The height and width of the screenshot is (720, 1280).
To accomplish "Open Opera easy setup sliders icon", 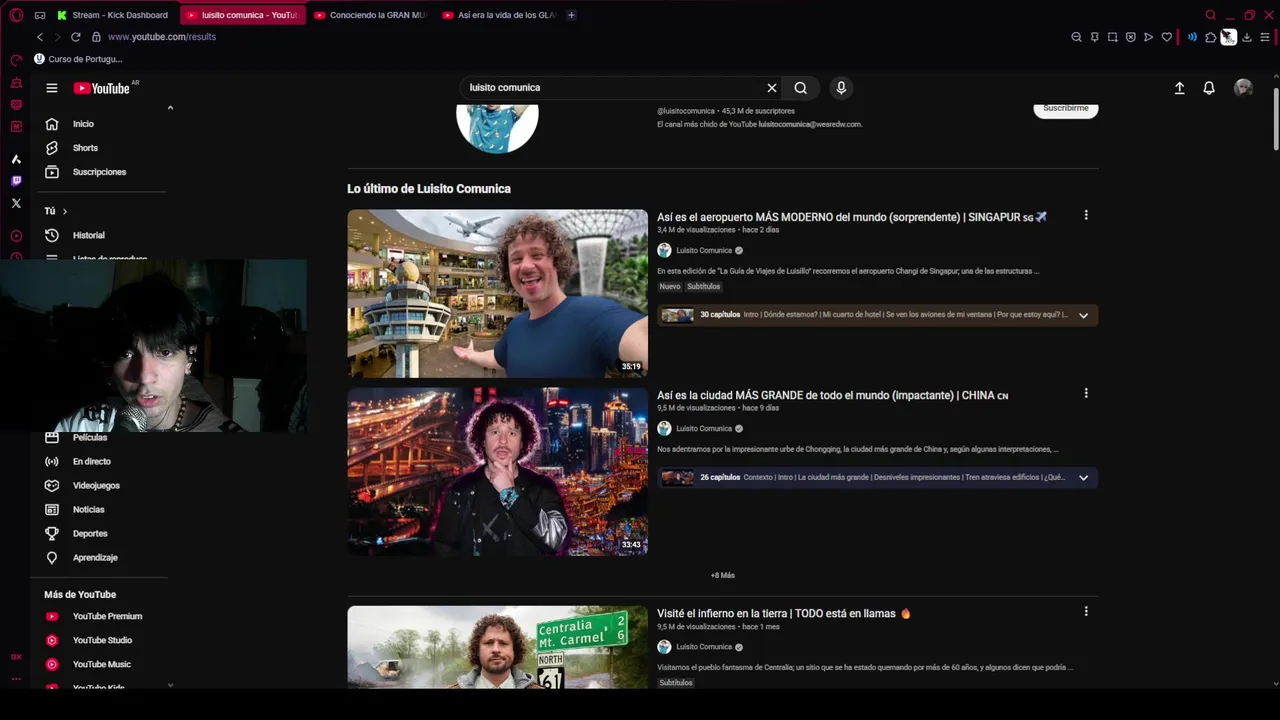I will pyautogui.click(x=1264, y=37).
